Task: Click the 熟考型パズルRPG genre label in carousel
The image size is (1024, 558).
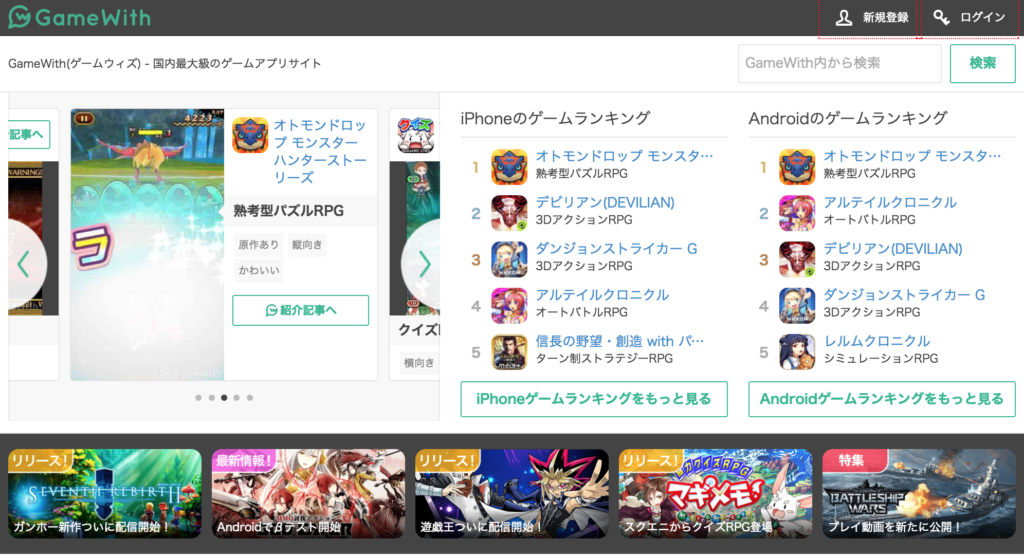Action: [x=289, y=211]
